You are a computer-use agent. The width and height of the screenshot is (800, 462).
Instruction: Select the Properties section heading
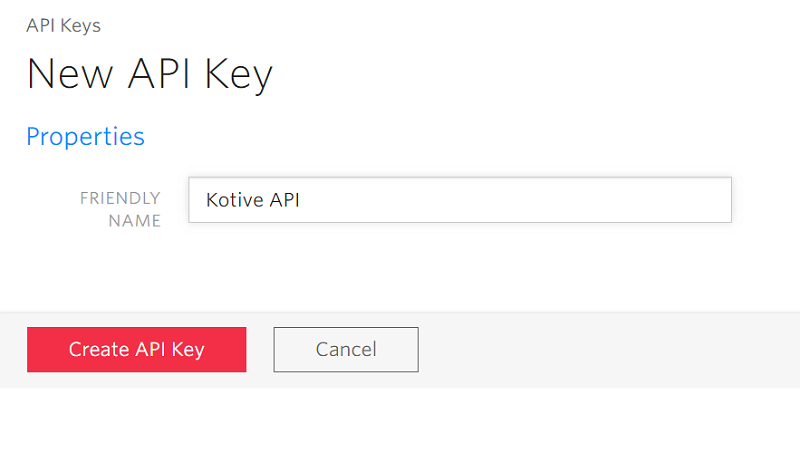pos(86,137)
